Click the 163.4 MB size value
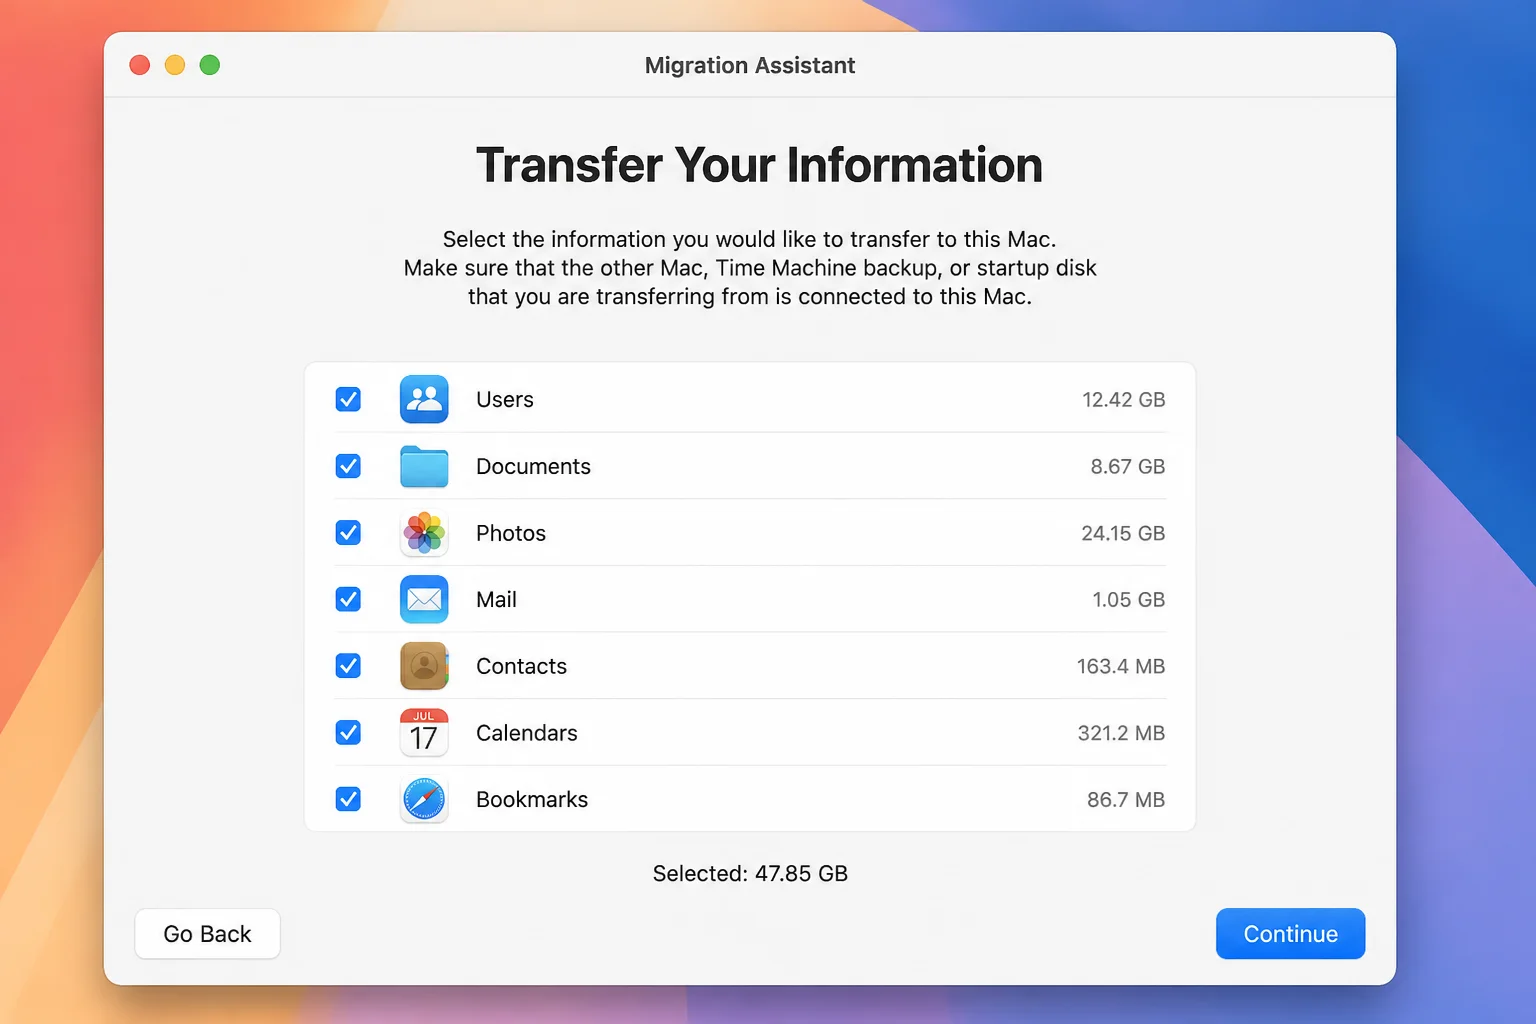The image size is (1536, 1024). click(1121, 666)
